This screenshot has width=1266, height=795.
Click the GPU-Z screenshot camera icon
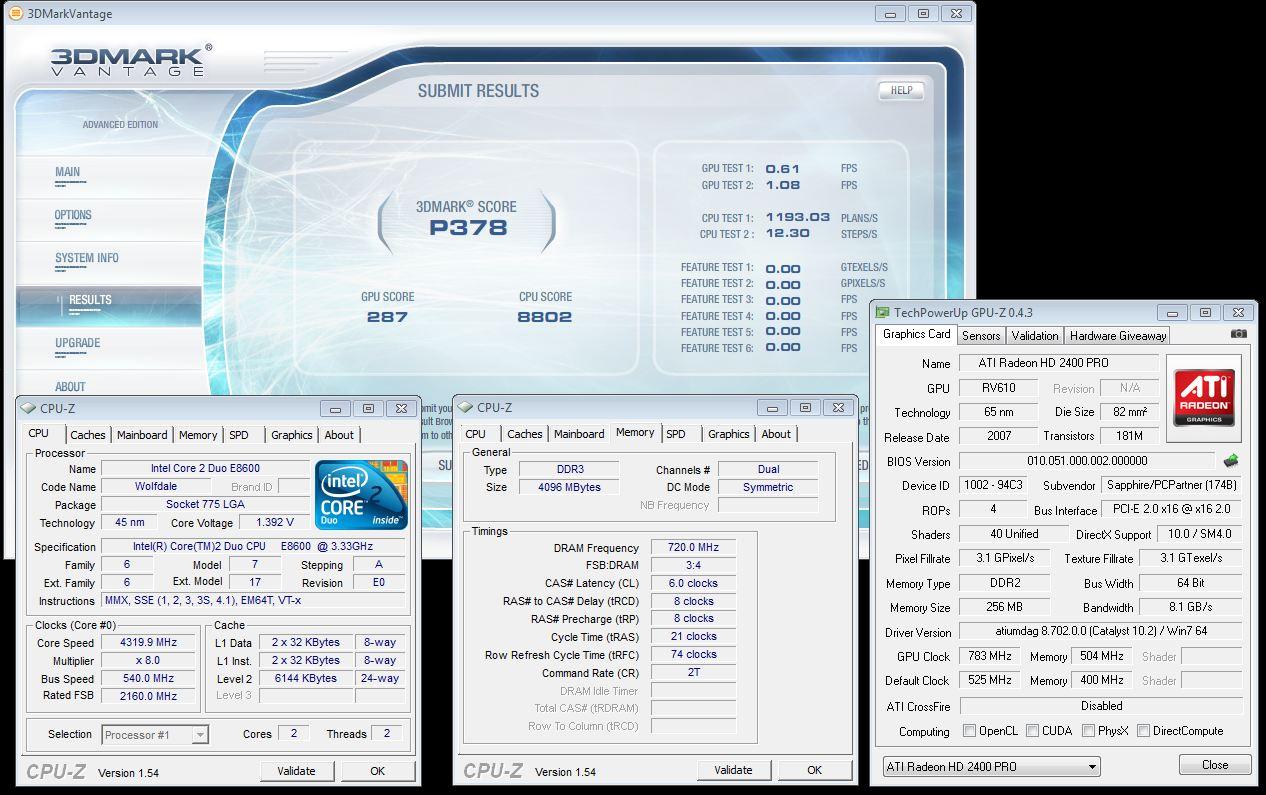[x=1239, y=334]
